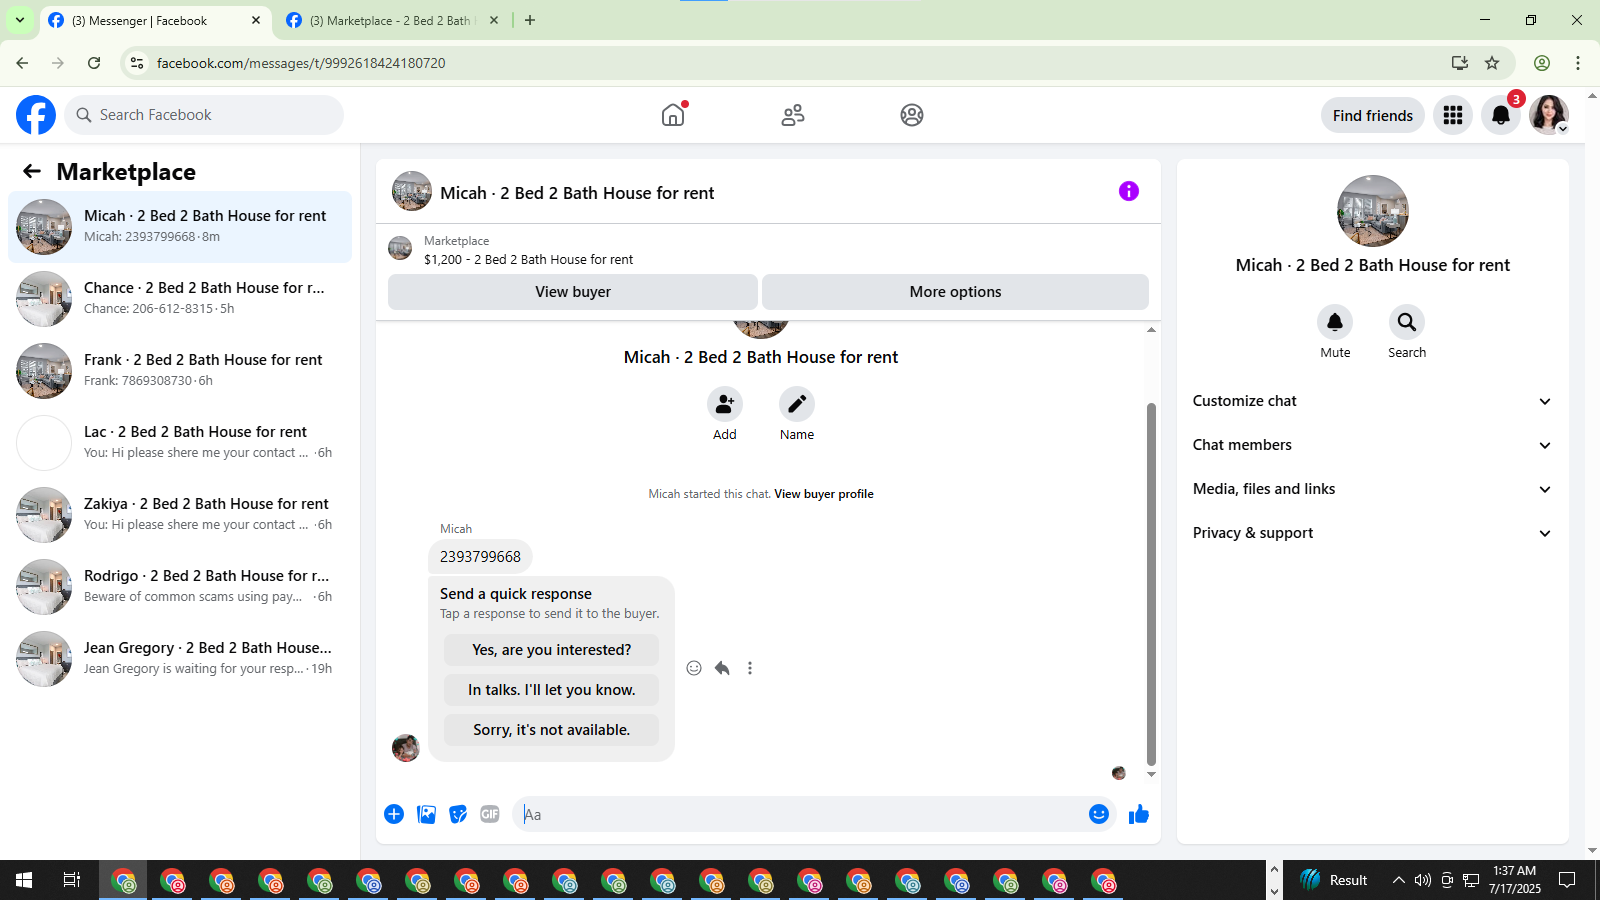This screenshot has width=1600, height=900.
Task: Open a new Chrome tab
Action: click(x=530, y=20)
